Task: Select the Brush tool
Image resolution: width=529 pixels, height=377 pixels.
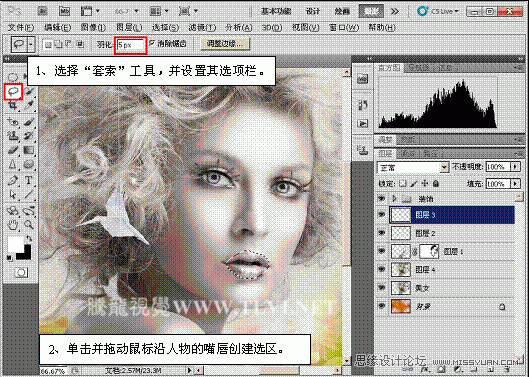Action: (30, 121)
